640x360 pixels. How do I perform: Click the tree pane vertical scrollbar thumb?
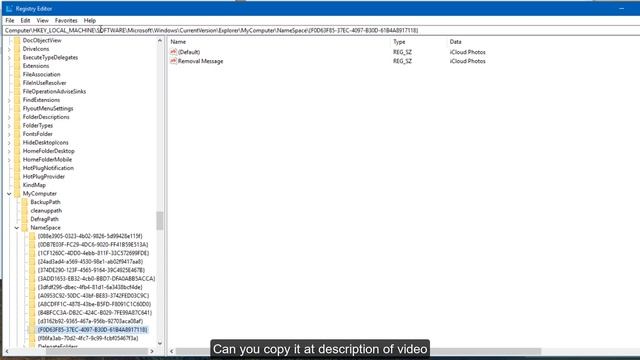coord(160,220)
